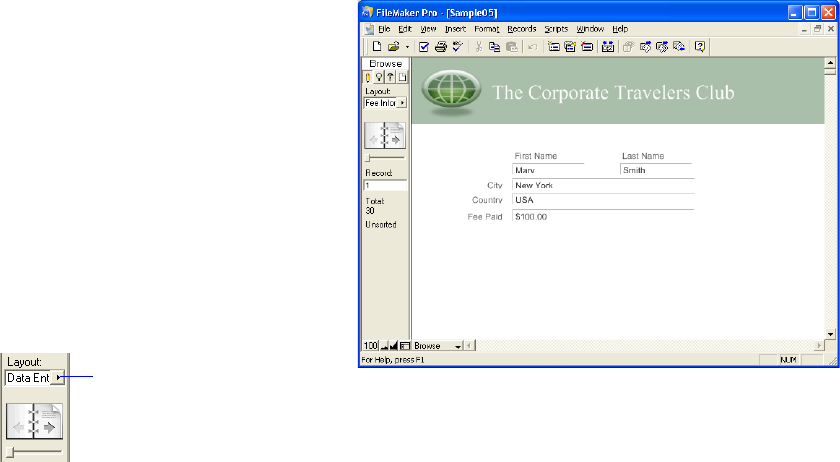
Task: Click the Copy toolbar icon
Action: [494, 47]
